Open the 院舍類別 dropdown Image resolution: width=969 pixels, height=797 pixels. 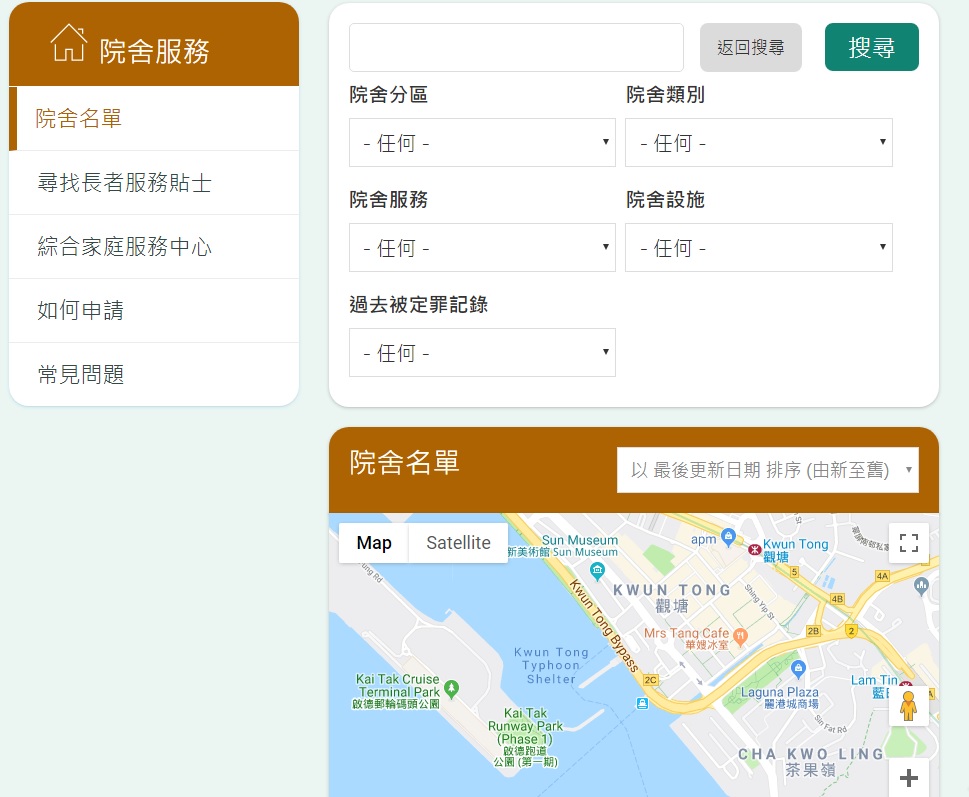(x=758, y=143)
